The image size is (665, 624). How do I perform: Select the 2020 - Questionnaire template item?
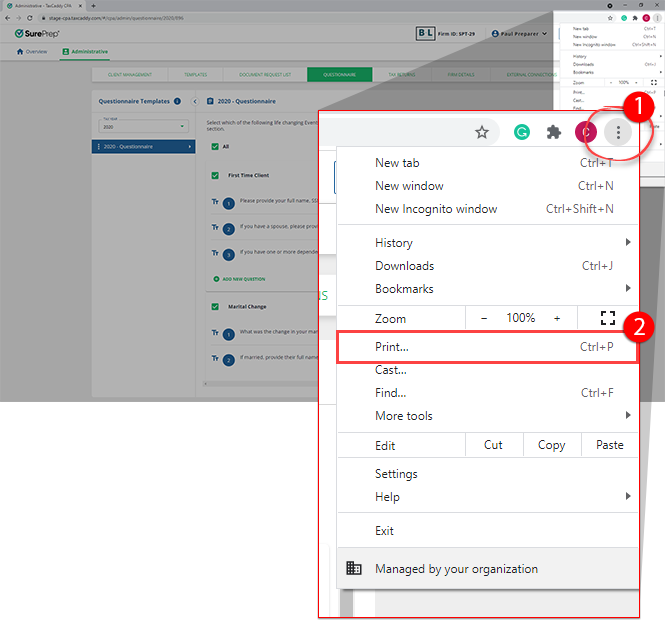[x=143, y=147]
